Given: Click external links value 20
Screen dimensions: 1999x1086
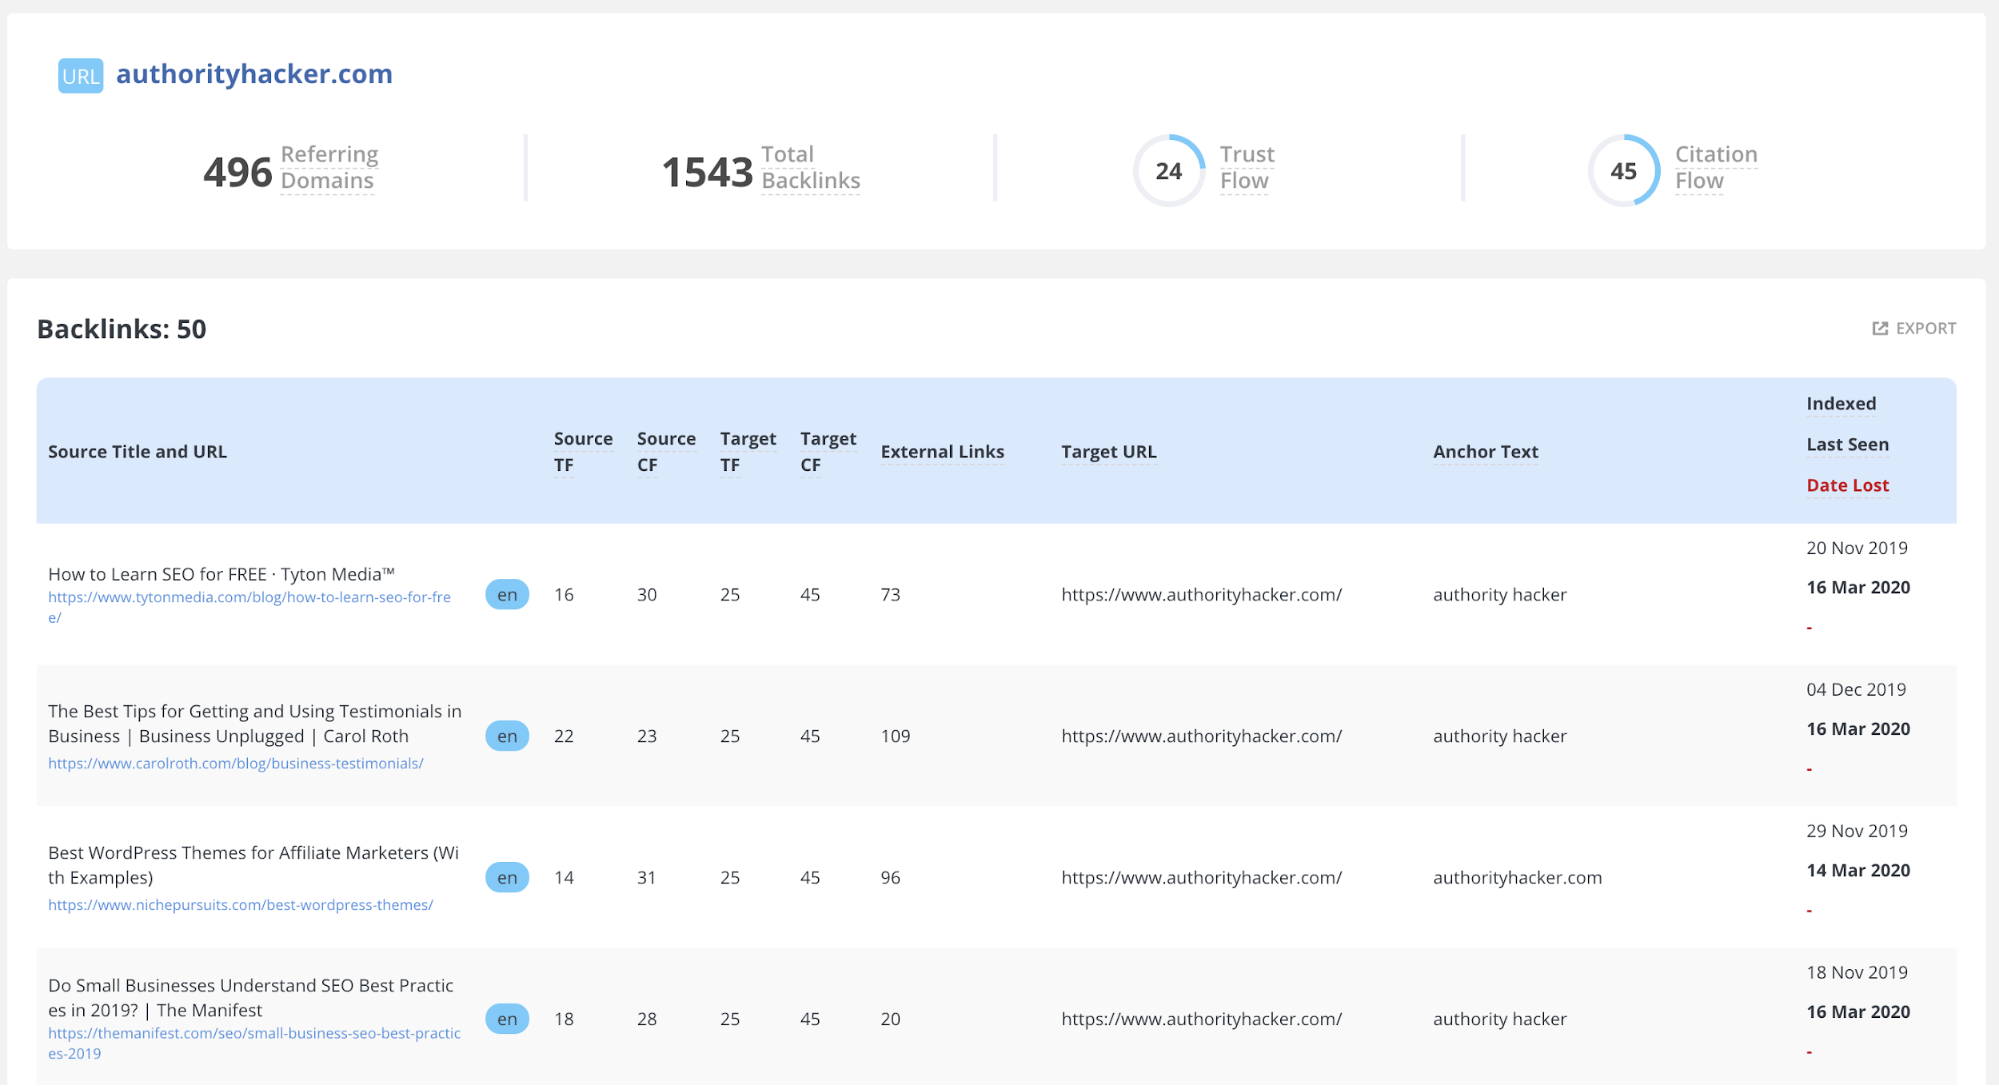Looking at the screenshot, I should coord(890,1019).
